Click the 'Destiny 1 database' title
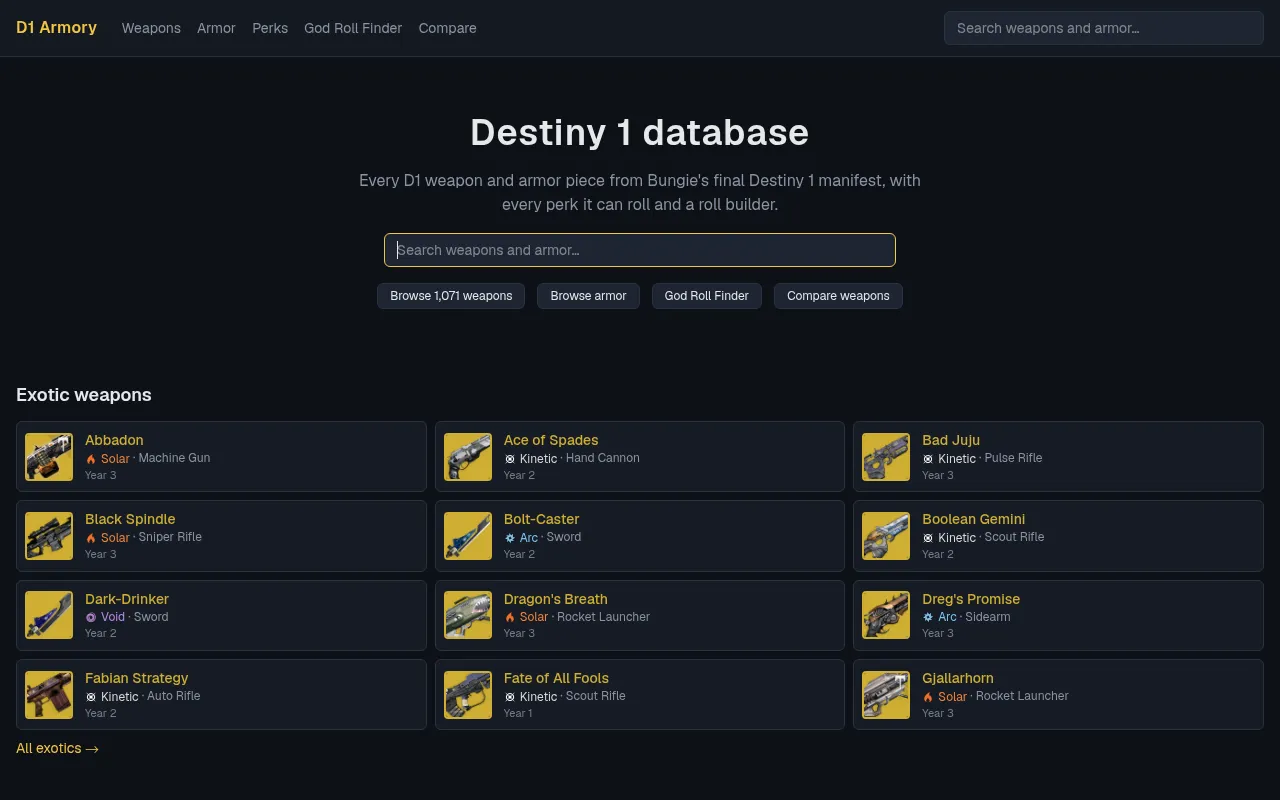 point(640,132)
